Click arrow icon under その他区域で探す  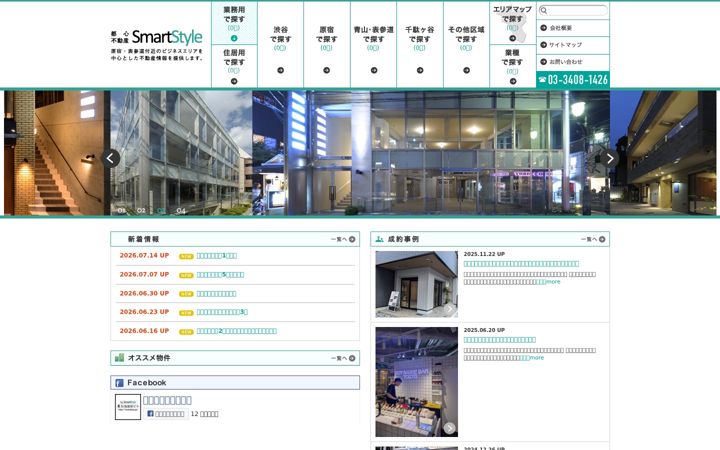pos(467,70)
